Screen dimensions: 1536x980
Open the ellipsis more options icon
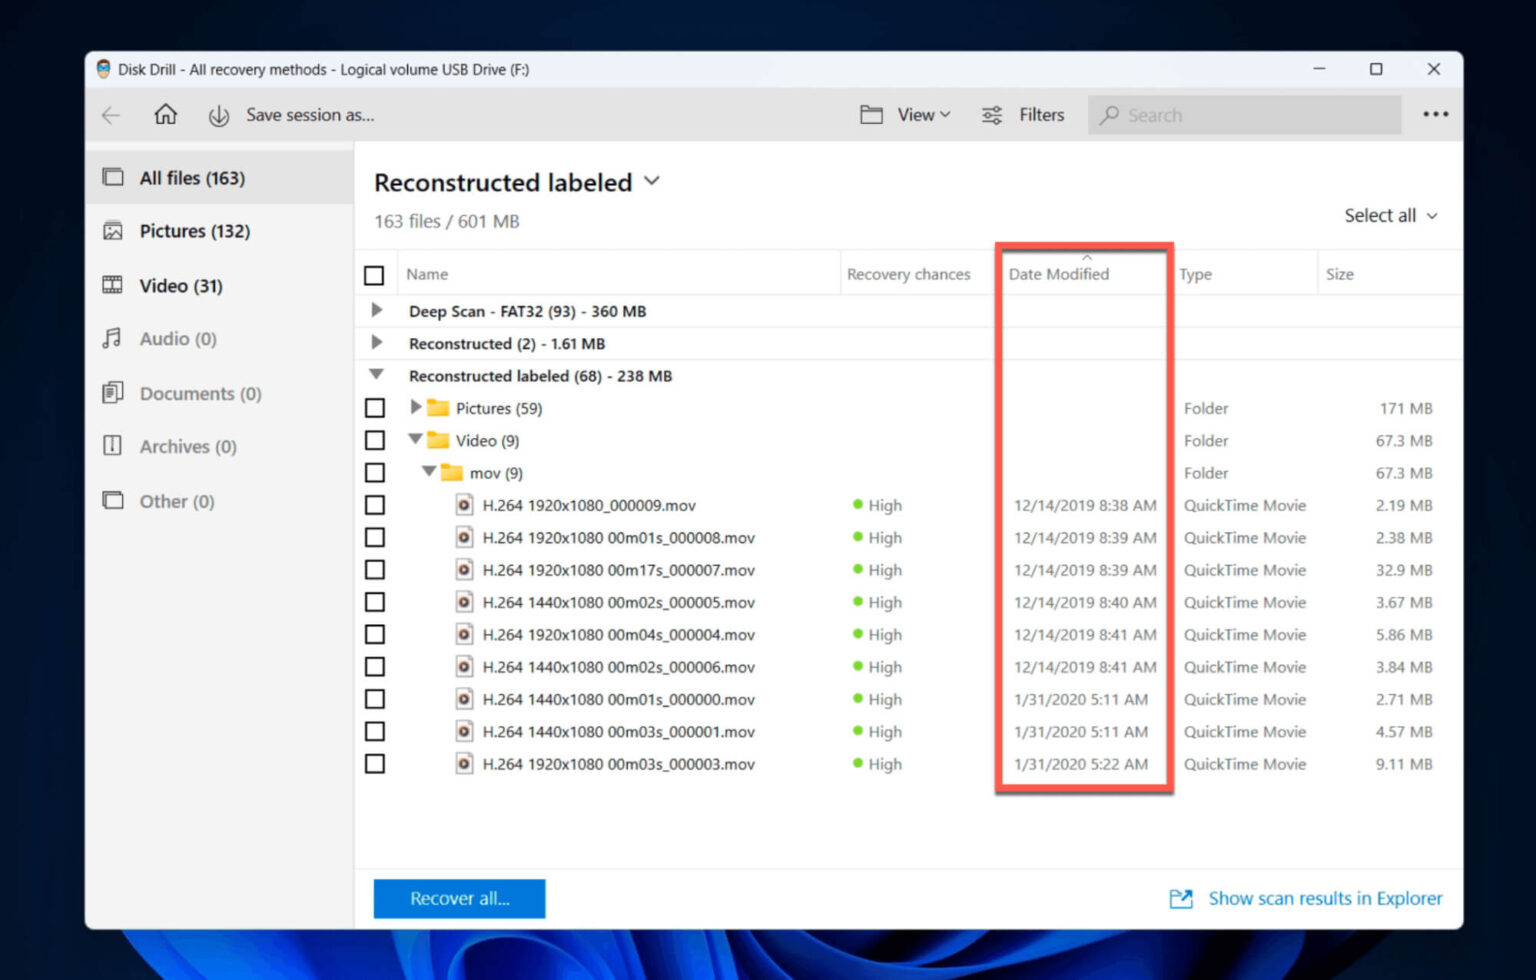[1434, 114]
